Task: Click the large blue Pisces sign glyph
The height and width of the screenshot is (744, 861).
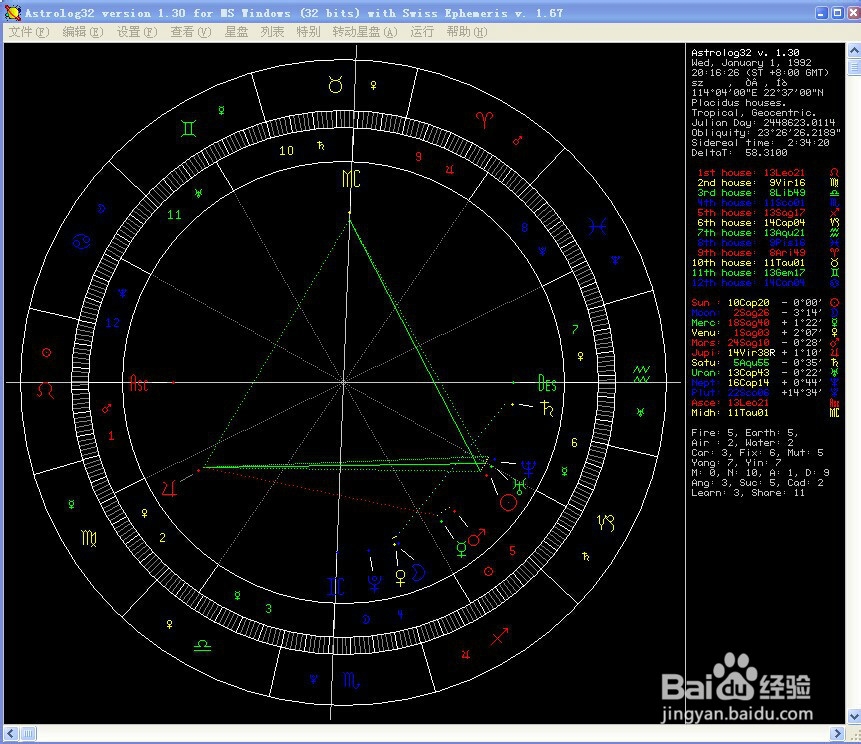Action: [x=597, y=226]
